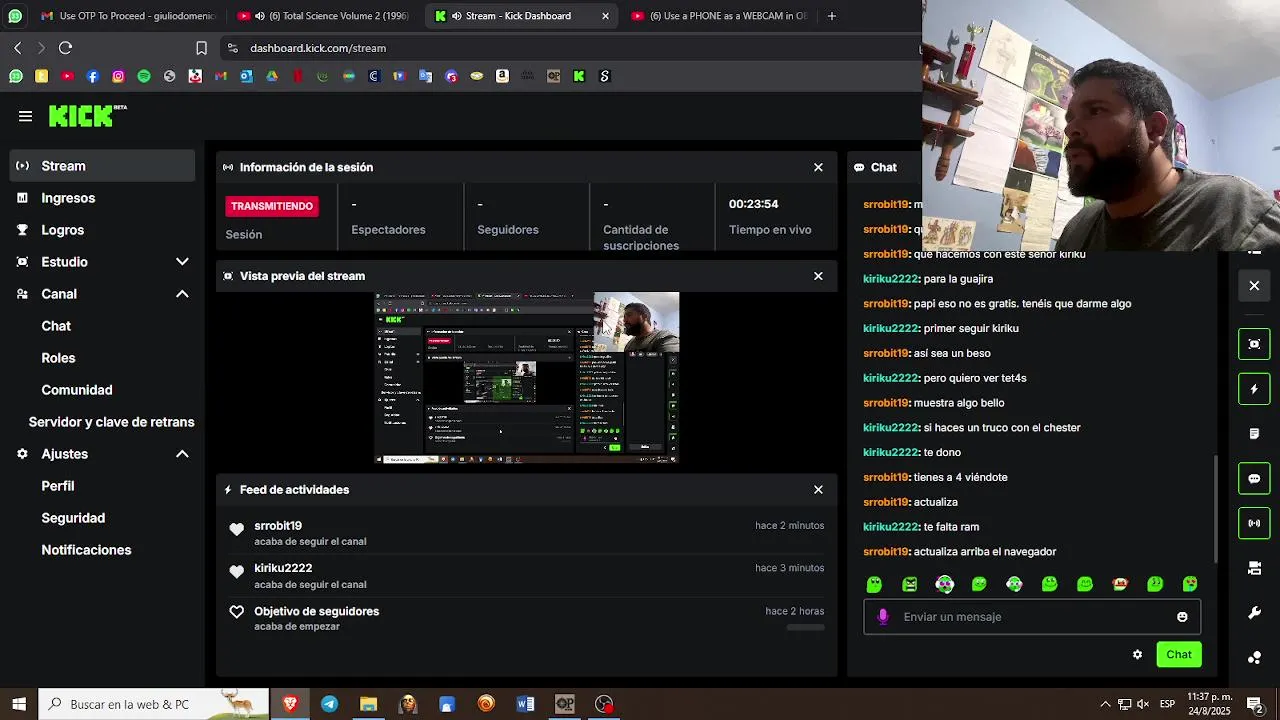The image size is (1280, 720).
Task: Close the Información de la sesión panel
Action: coord(818,167)
